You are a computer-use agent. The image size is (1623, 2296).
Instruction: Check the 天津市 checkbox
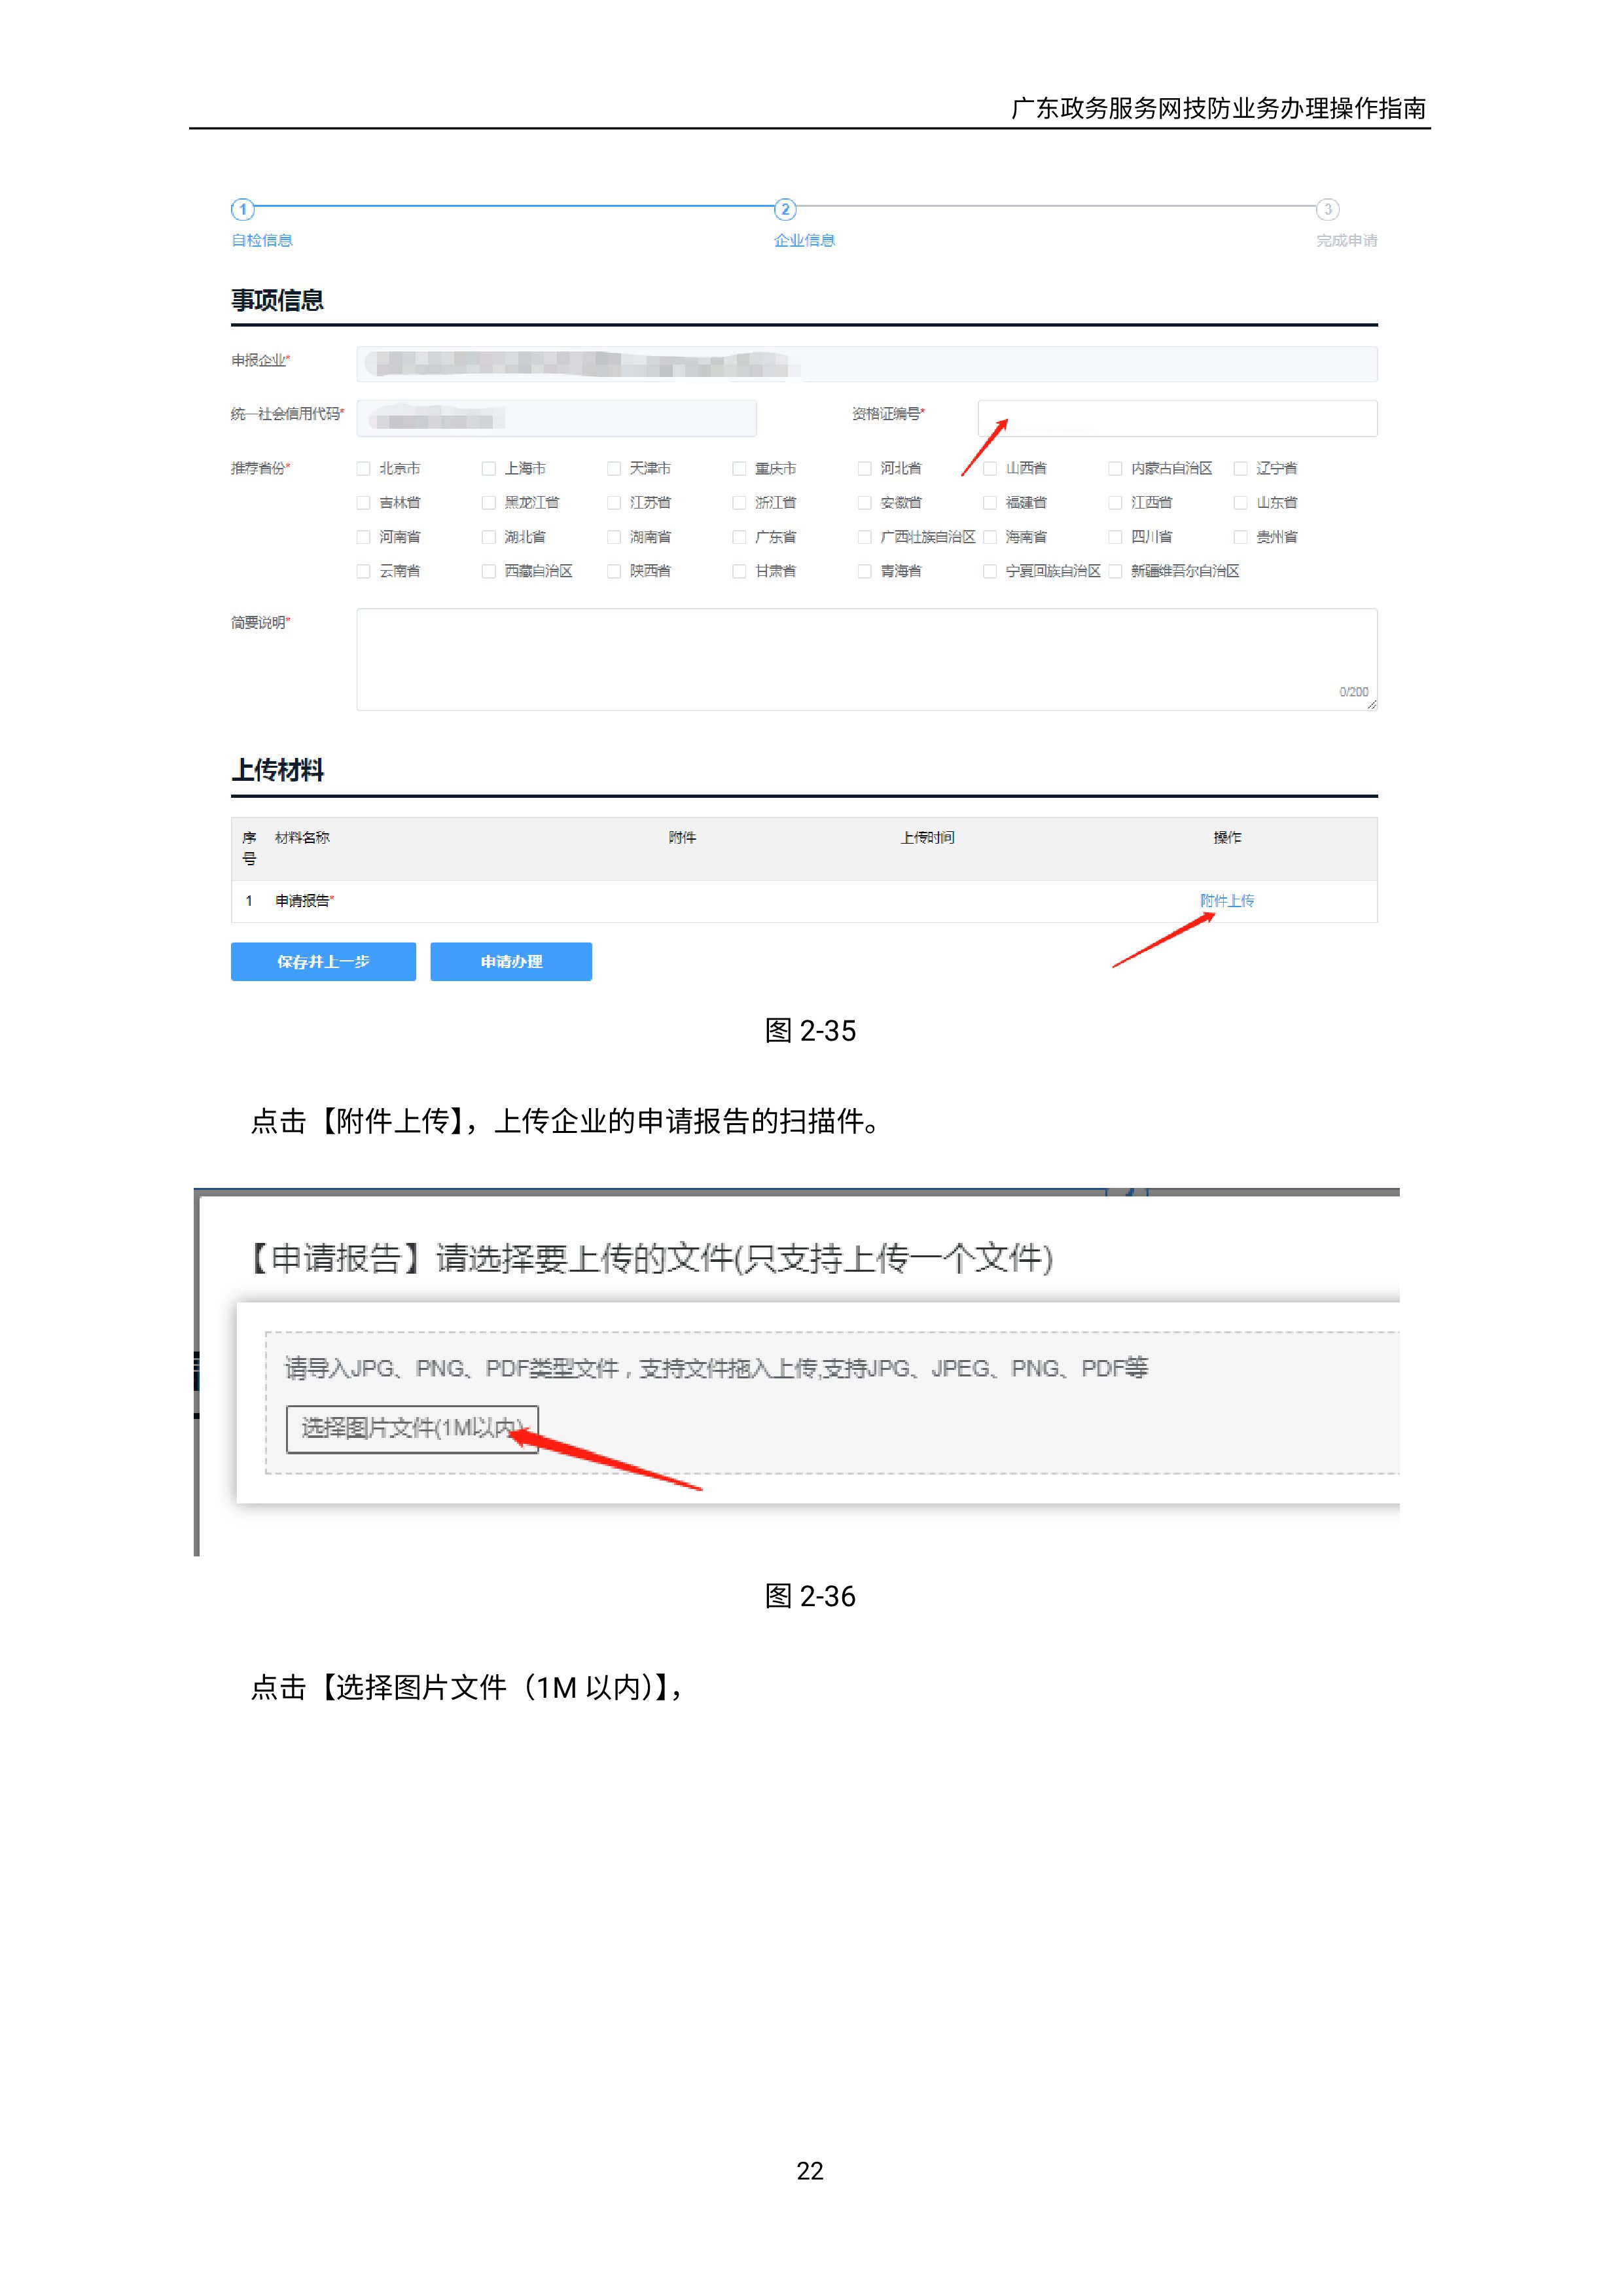[614, 468]
